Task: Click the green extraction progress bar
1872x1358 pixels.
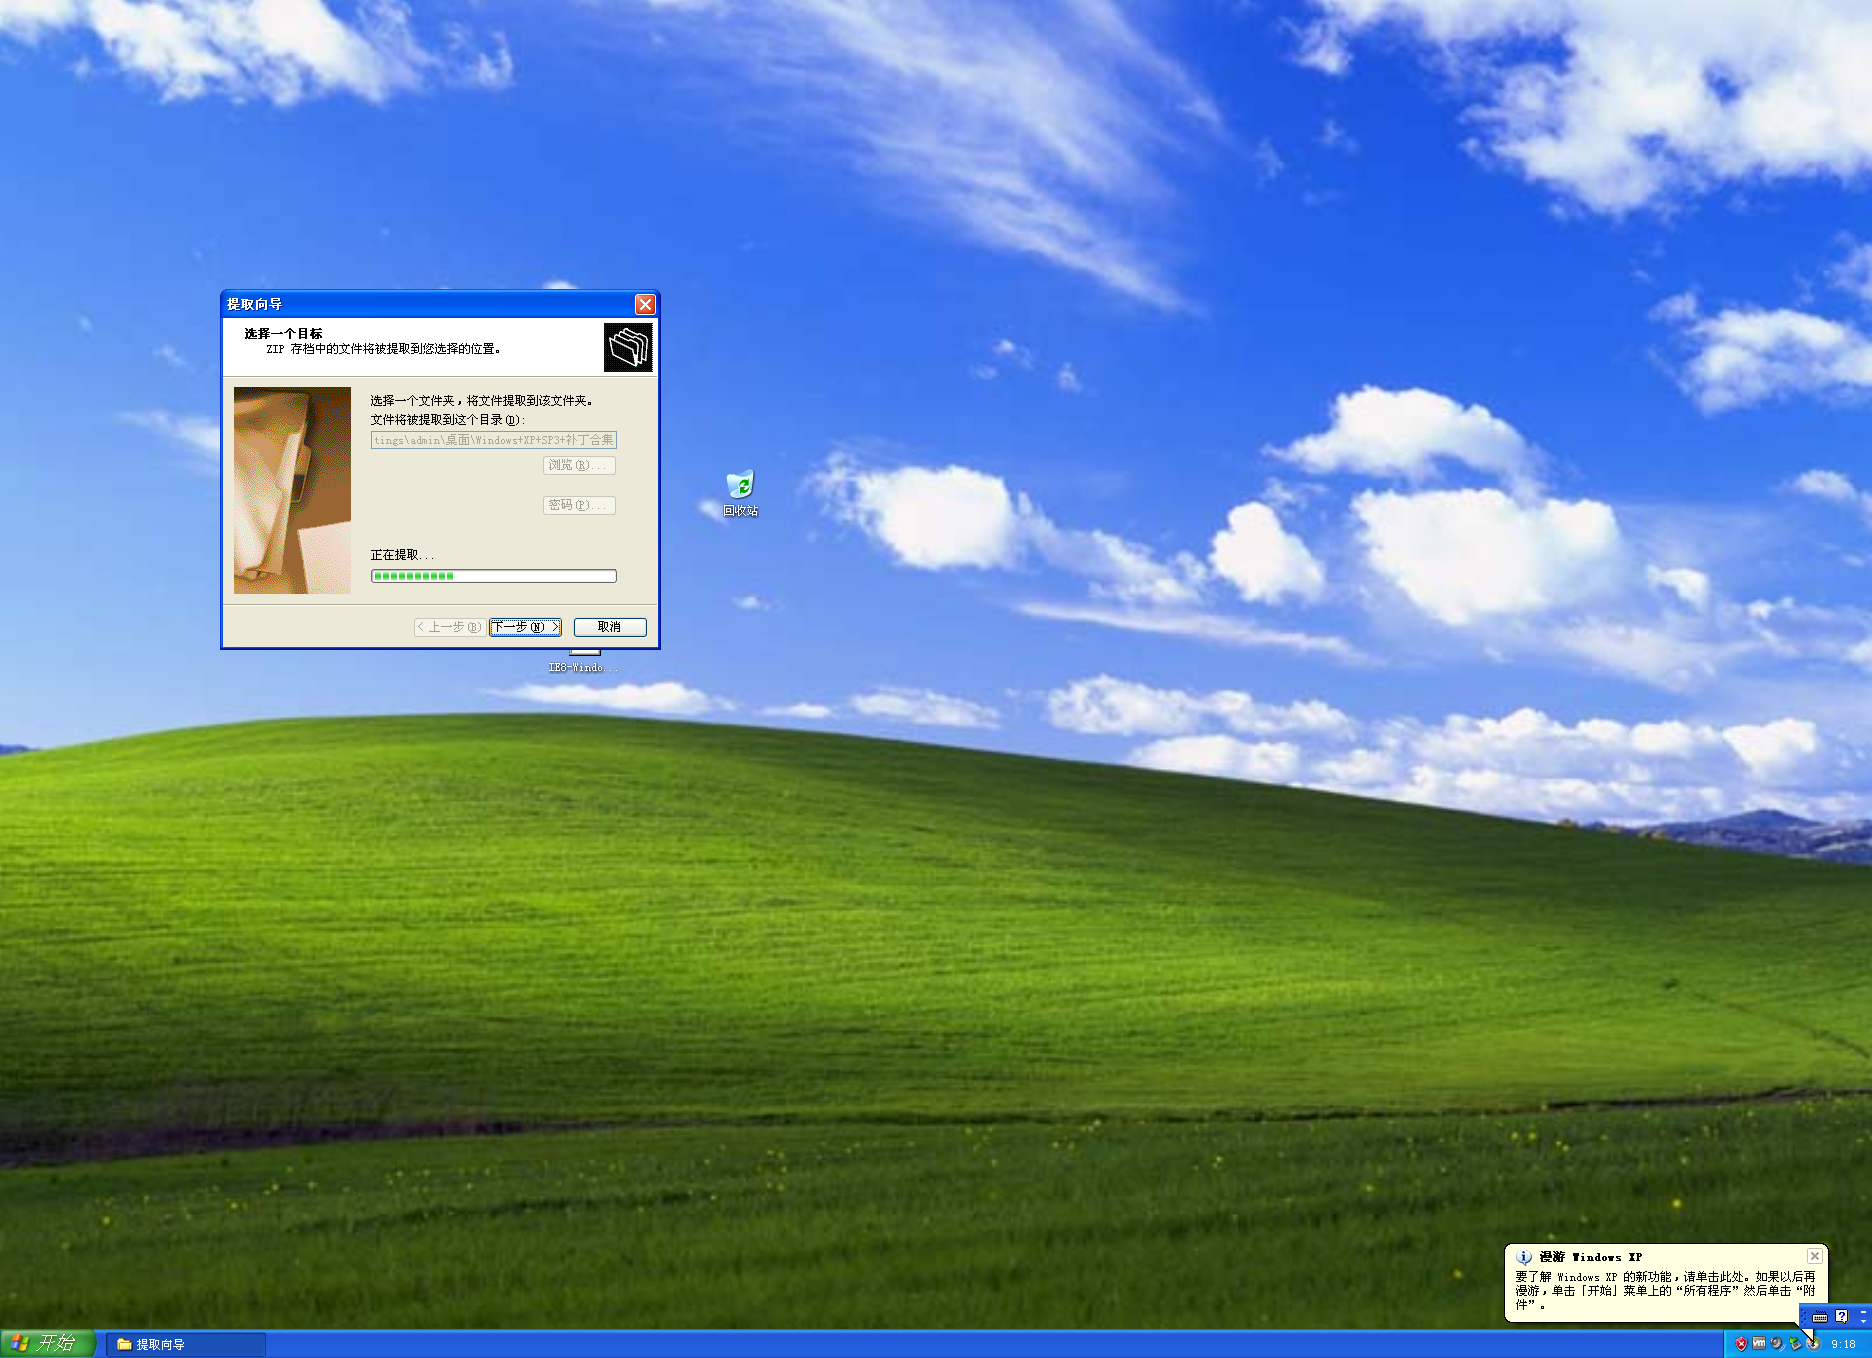Action: [494, 576]
